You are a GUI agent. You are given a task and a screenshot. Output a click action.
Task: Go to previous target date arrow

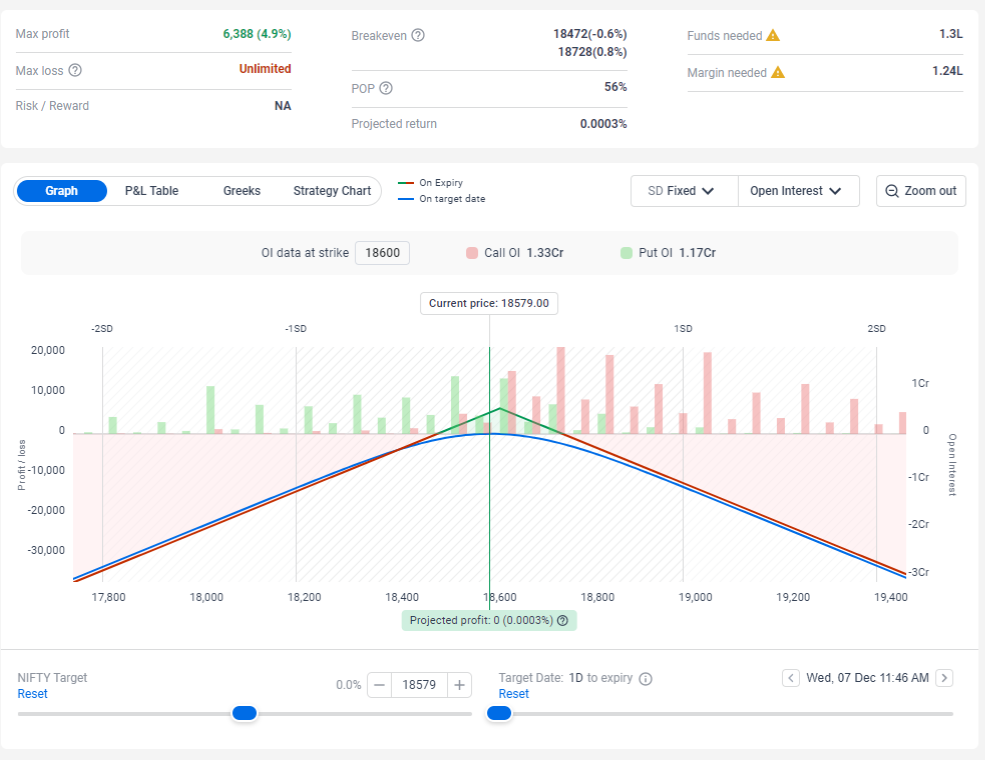pos(791,678)
